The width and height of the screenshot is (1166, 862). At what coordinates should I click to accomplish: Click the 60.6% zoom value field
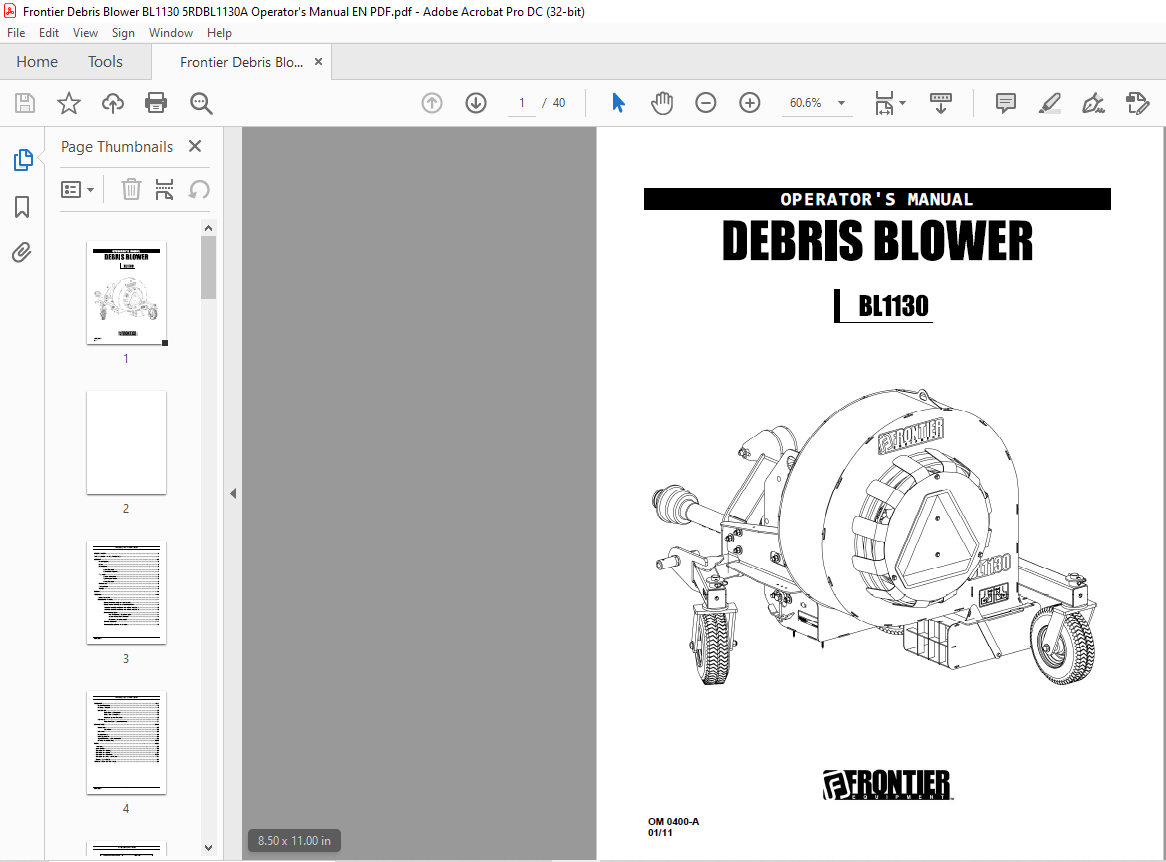point(805,103)
